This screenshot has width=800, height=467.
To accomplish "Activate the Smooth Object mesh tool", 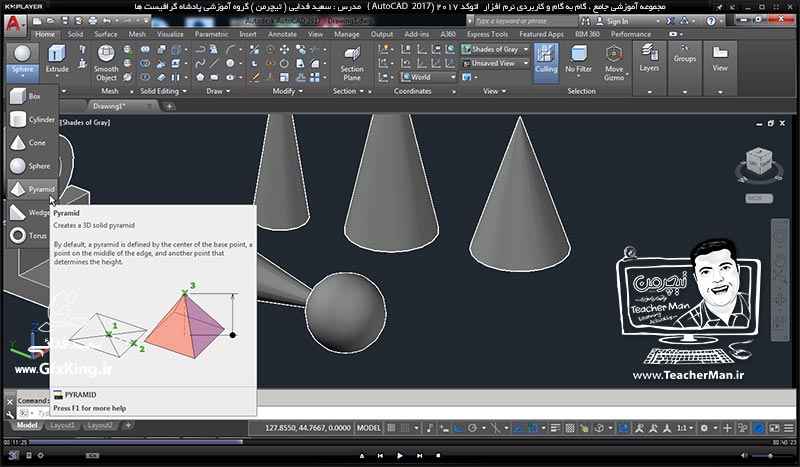I will pos(106,63).
